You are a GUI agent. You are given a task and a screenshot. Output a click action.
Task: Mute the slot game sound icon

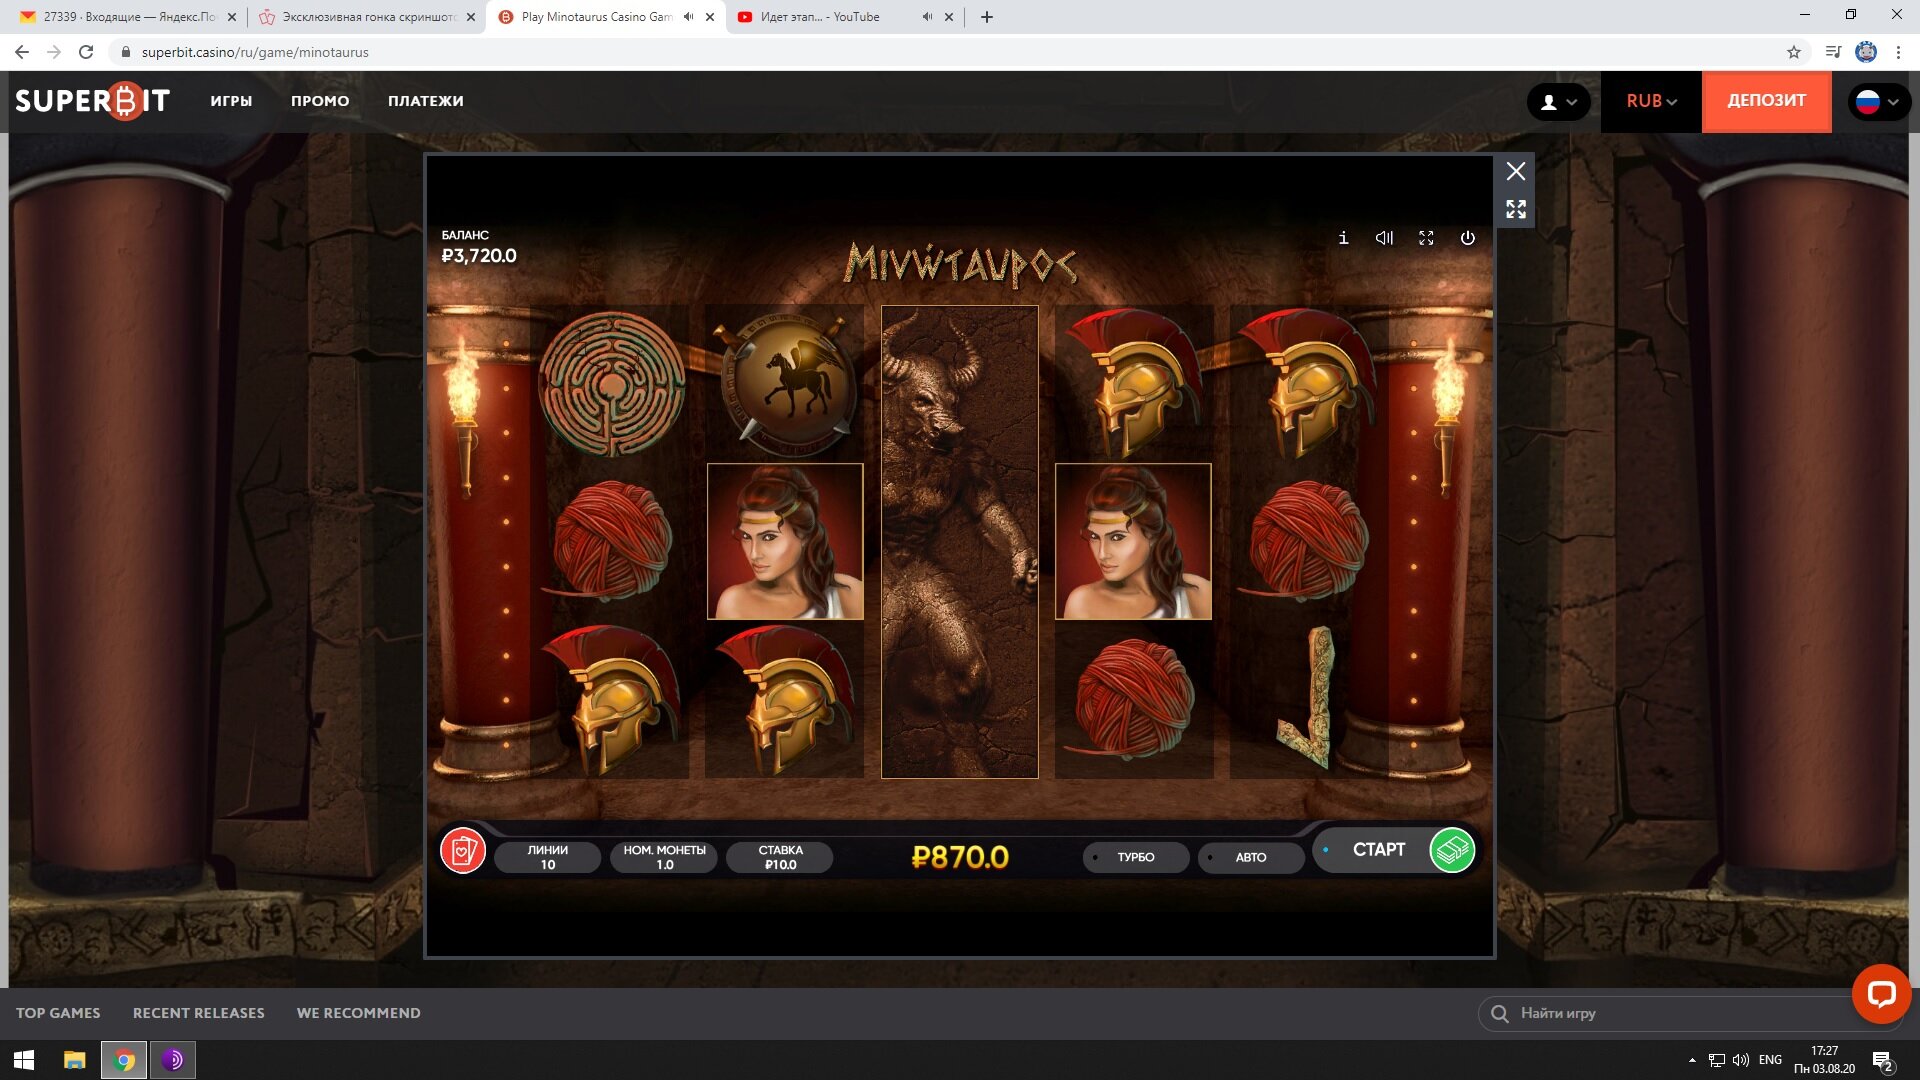[x=1384, y=238]
